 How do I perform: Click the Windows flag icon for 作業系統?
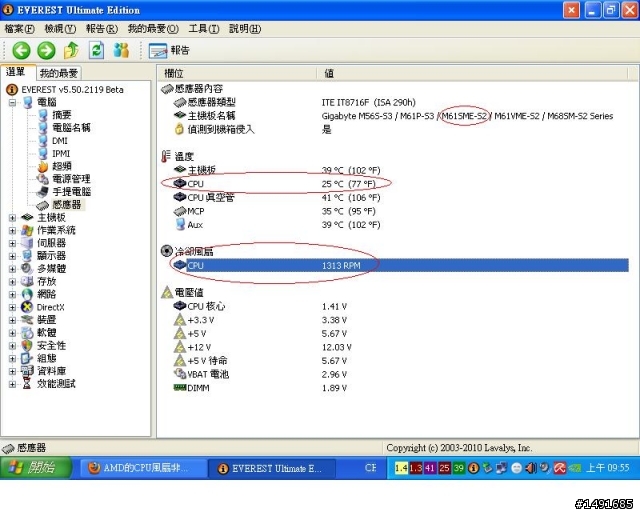[27, 231]
